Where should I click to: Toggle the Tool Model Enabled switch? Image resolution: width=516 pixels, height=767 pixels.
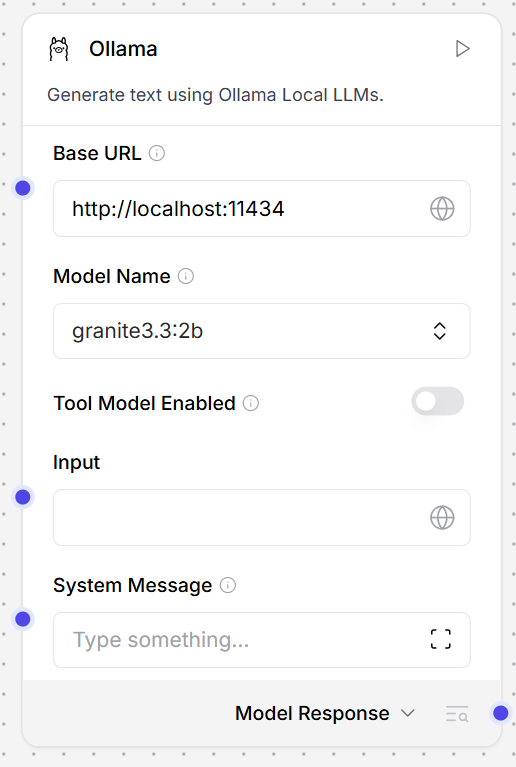click(438, 402)
